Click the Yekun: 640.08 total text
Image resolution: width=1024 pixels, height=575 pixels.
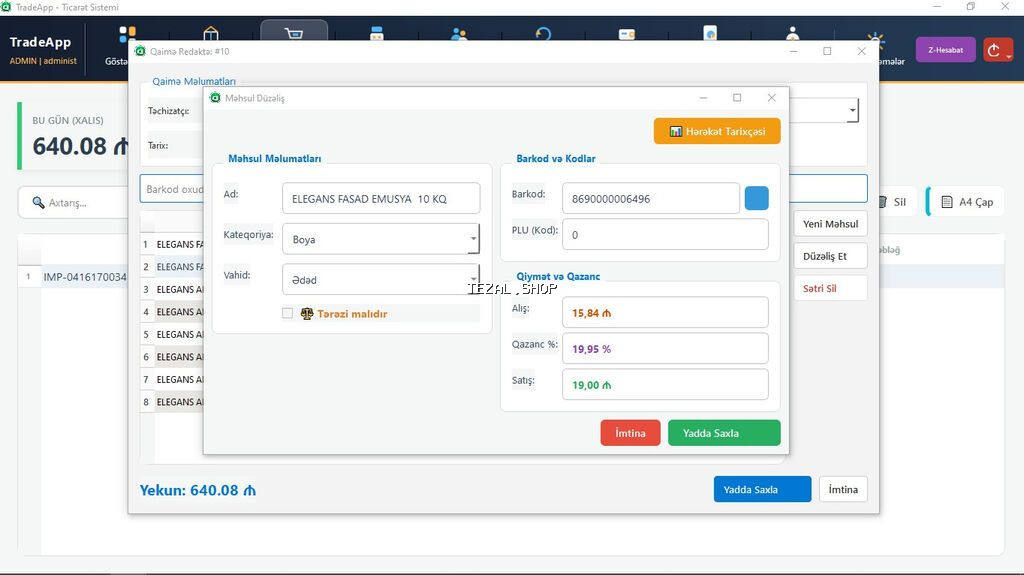point(198,490)
